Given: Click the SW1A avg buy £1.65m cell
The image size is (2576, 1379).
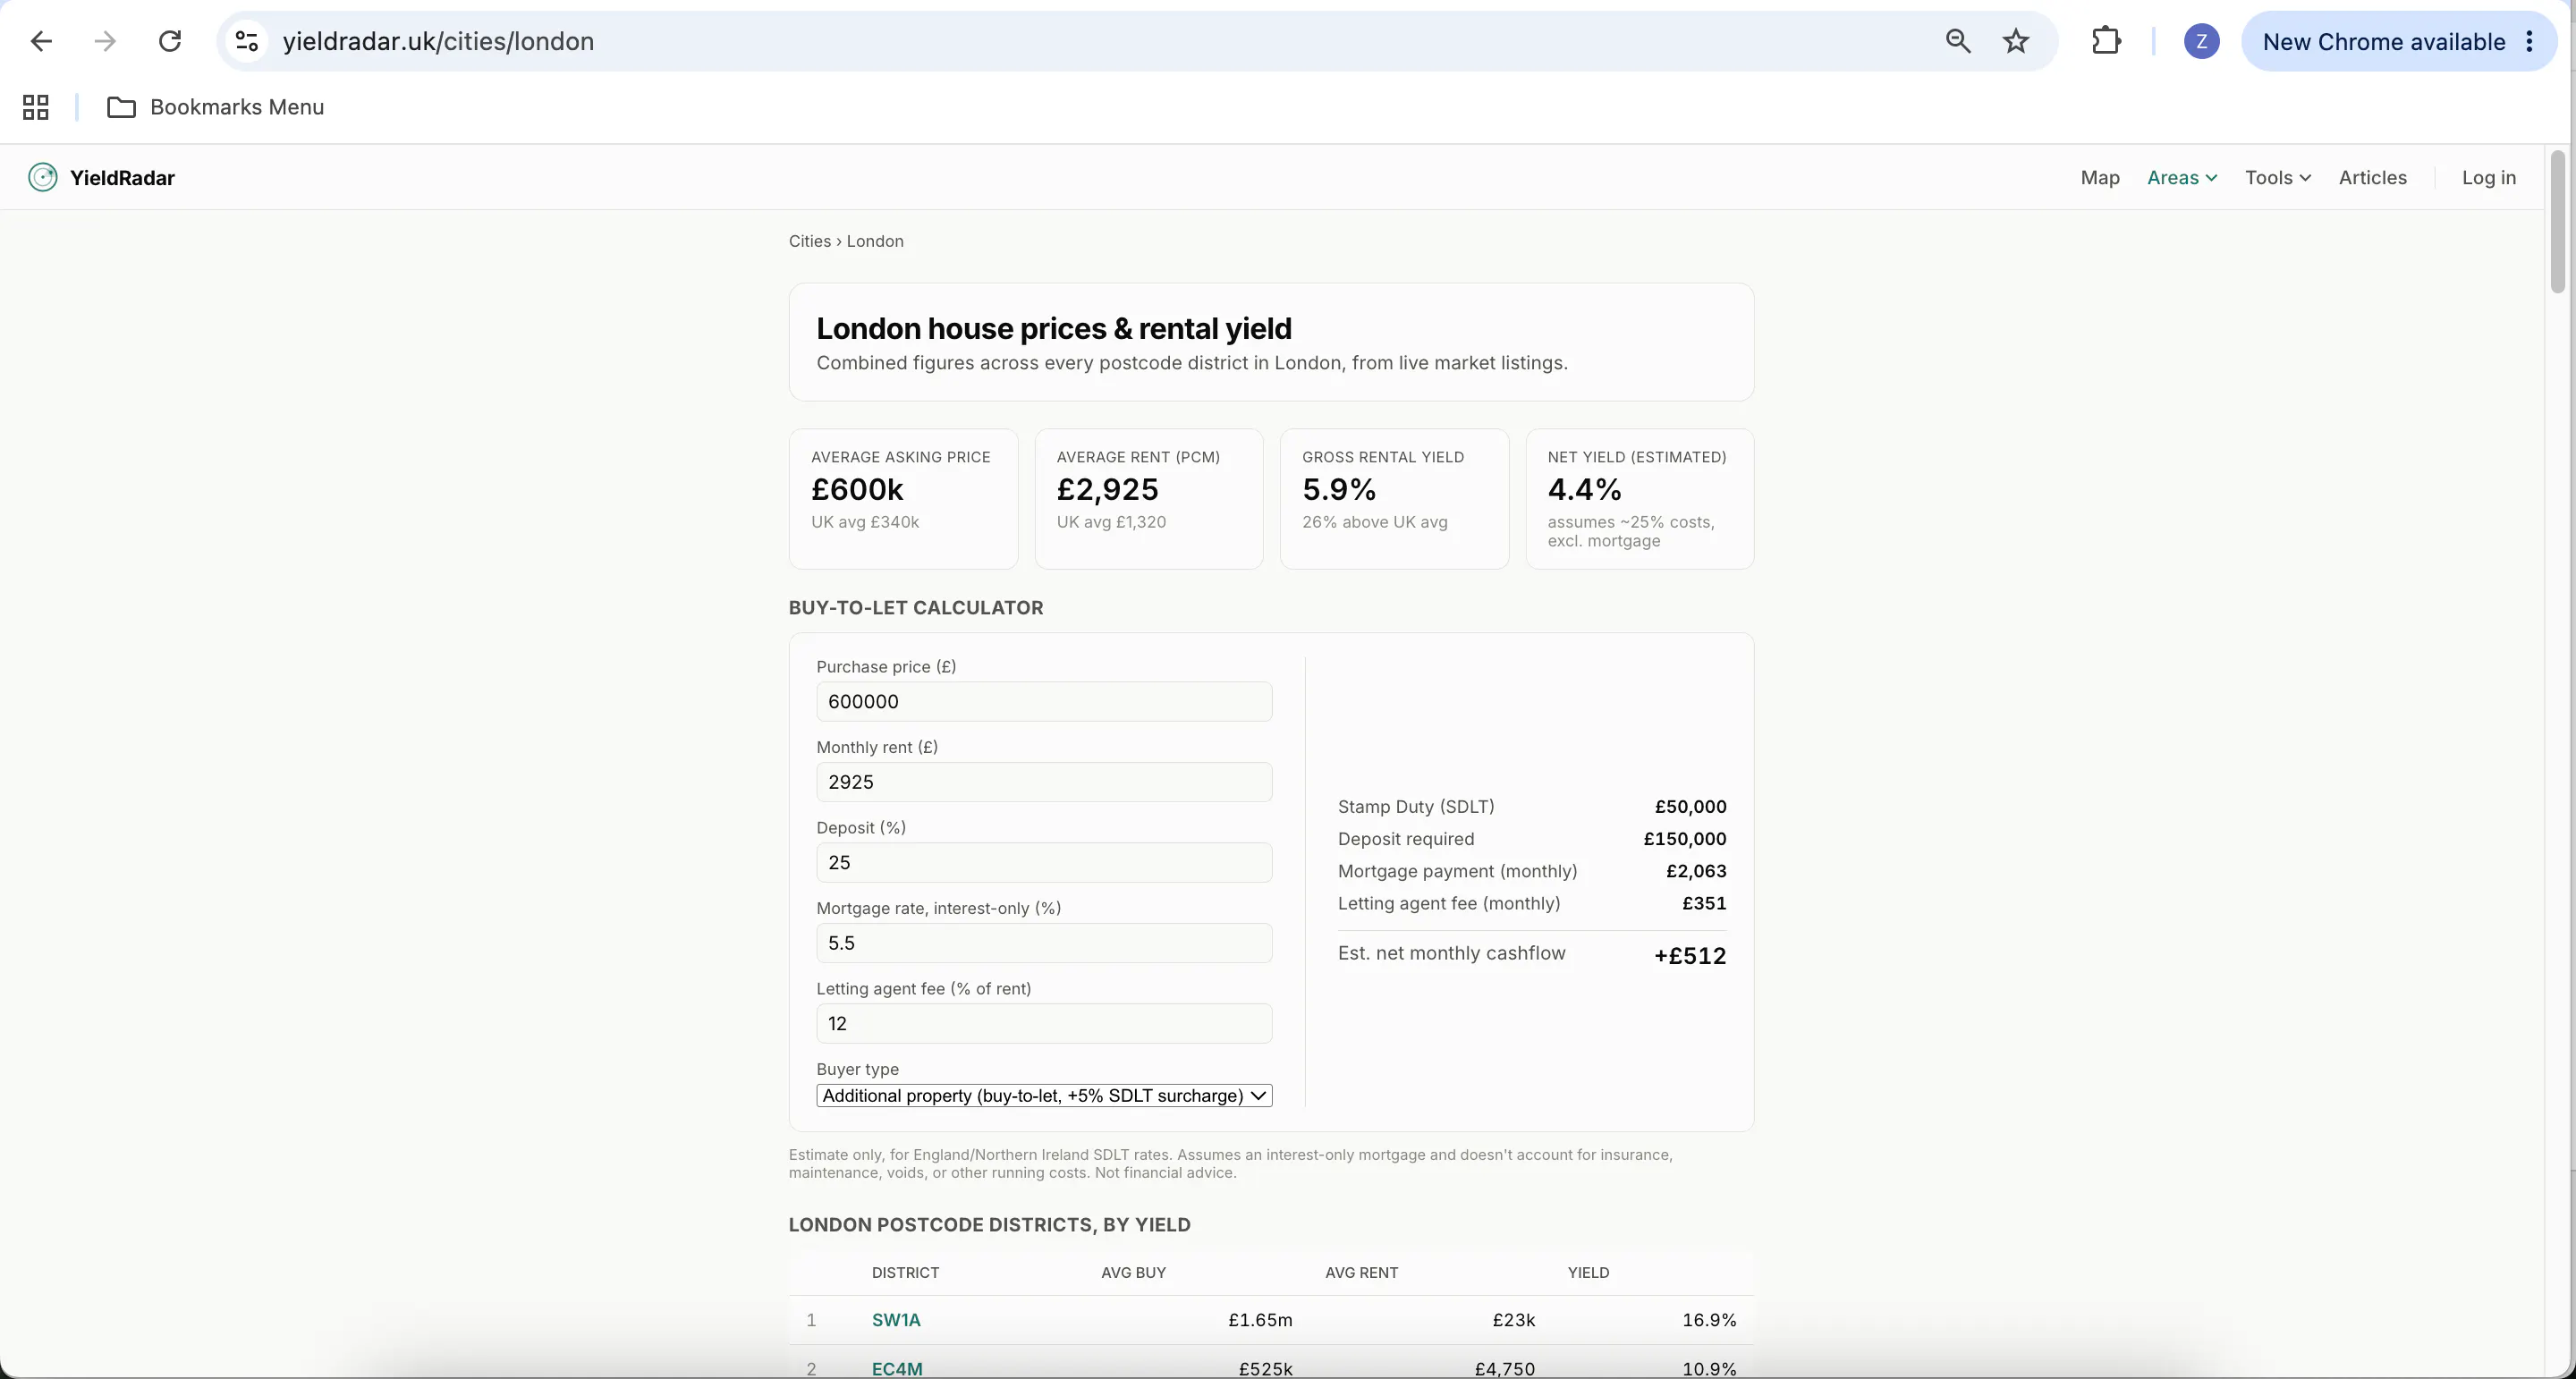Looking at the screenshot, I should [x=1260, y=1320].
